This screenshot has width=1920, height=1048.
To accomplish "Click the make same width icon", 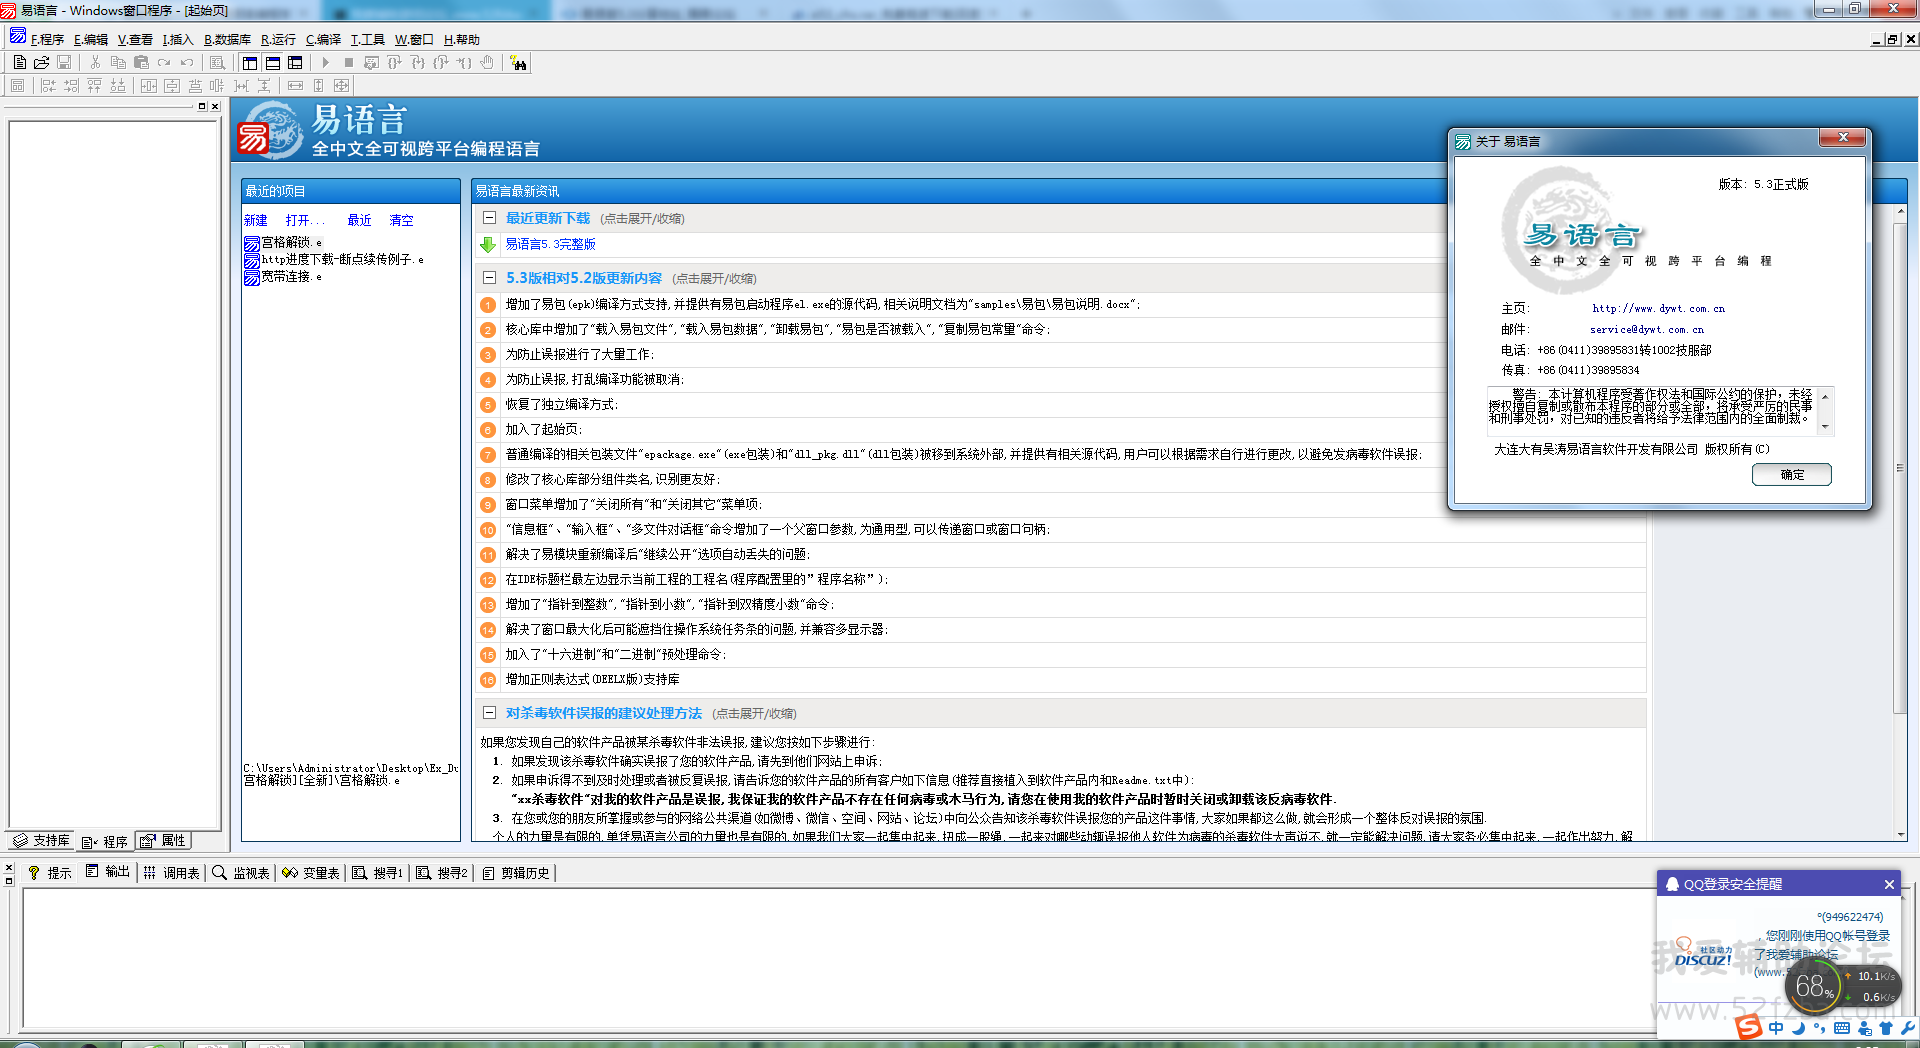I will point(295,86).
